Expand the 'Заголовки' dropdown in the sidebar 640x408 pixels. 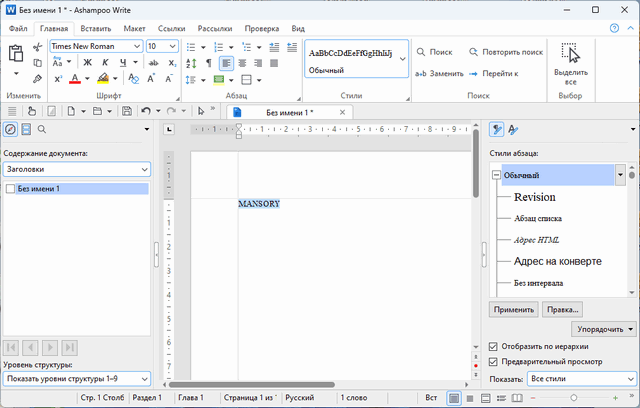click(x=144, y=170)
